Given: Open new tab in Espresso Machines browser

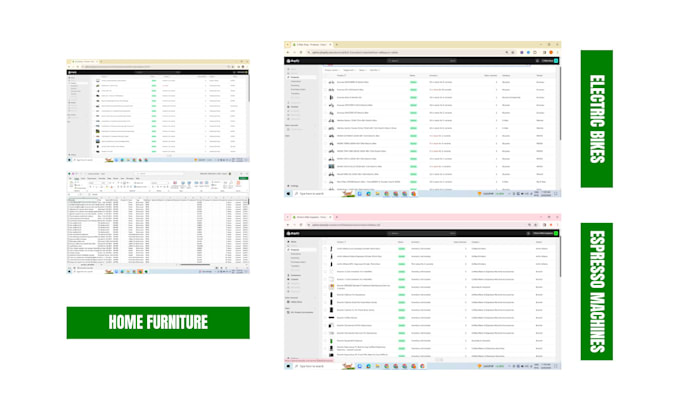Looking at the screenshot, I should point(337,217).
